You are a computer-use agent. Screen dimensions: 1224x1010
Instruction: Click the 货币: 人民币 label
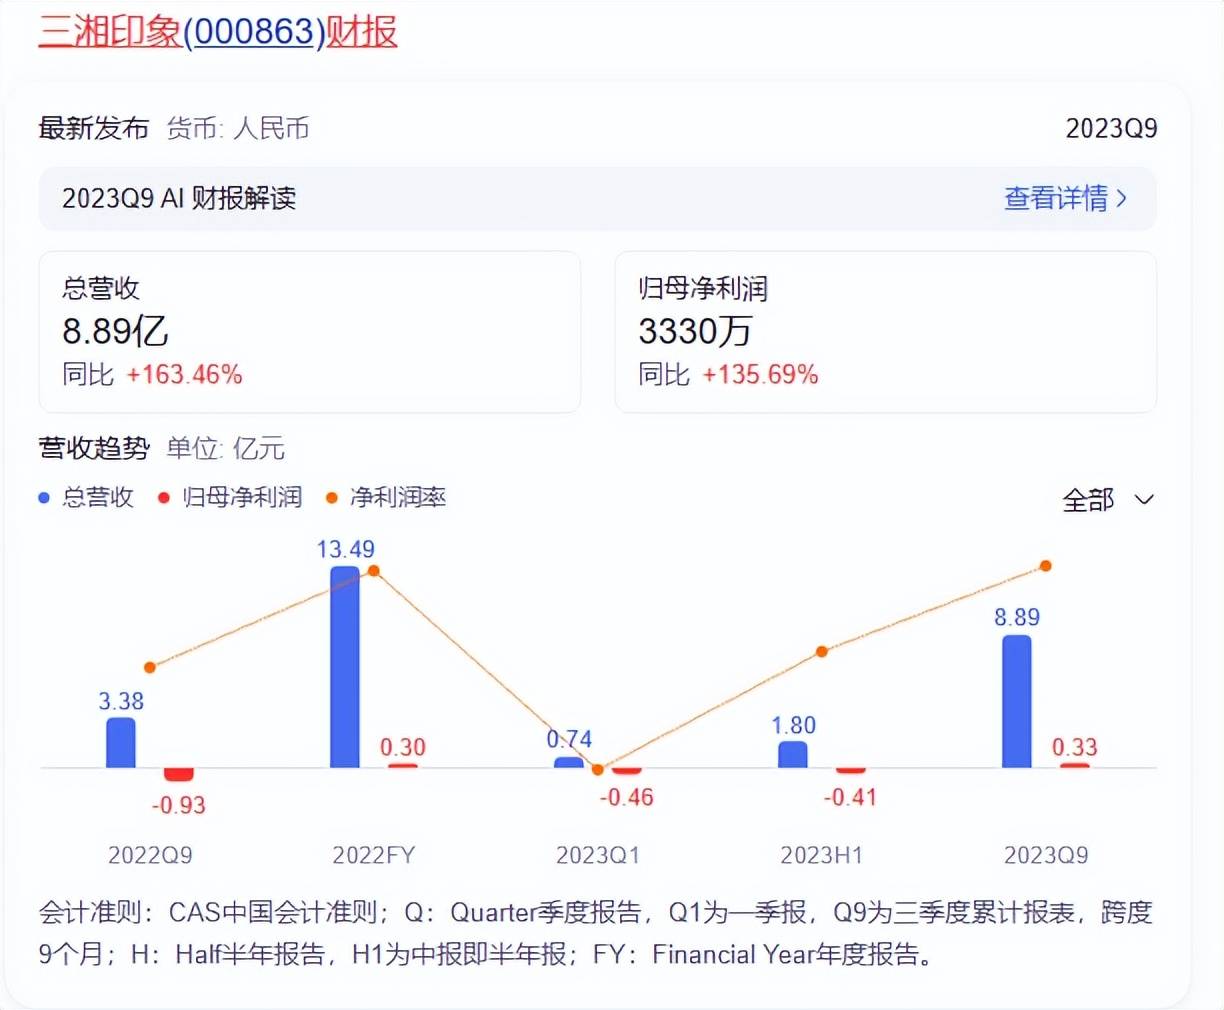point(238,128)
